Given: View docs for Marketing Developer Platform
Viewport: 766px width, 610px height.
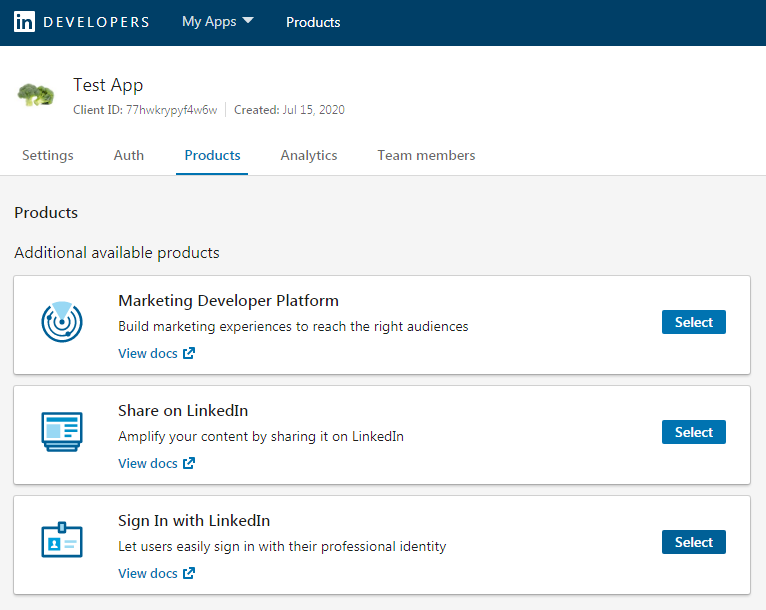Looking at the screenshot, I should [x=156, y=353].
